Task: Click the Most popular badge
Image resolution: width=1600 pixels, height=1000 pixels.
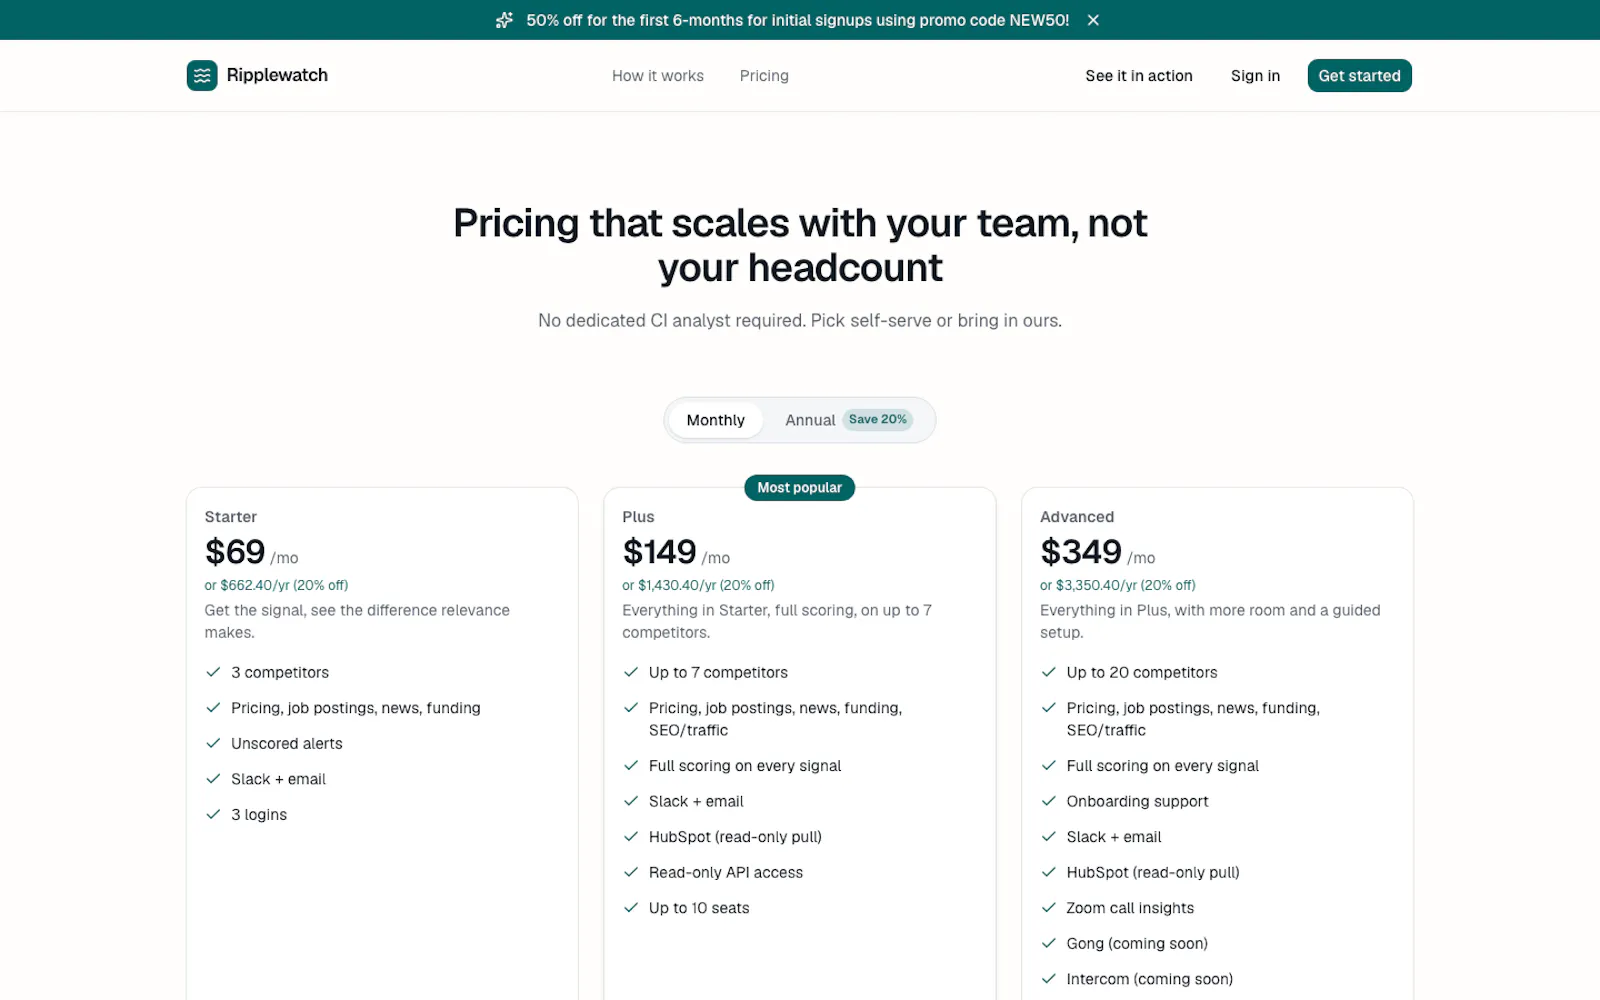Action: click(799, 488)
